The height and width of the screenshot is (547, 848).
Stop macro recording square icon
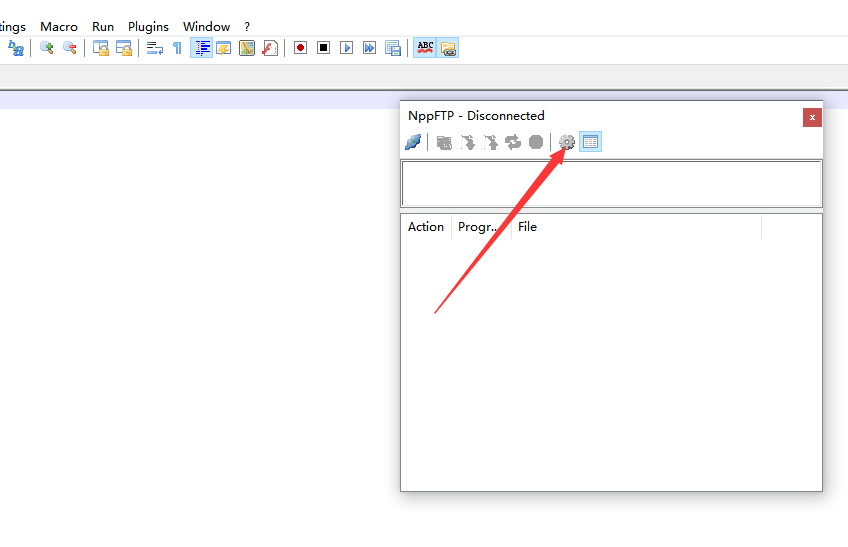tap(323, 48)
